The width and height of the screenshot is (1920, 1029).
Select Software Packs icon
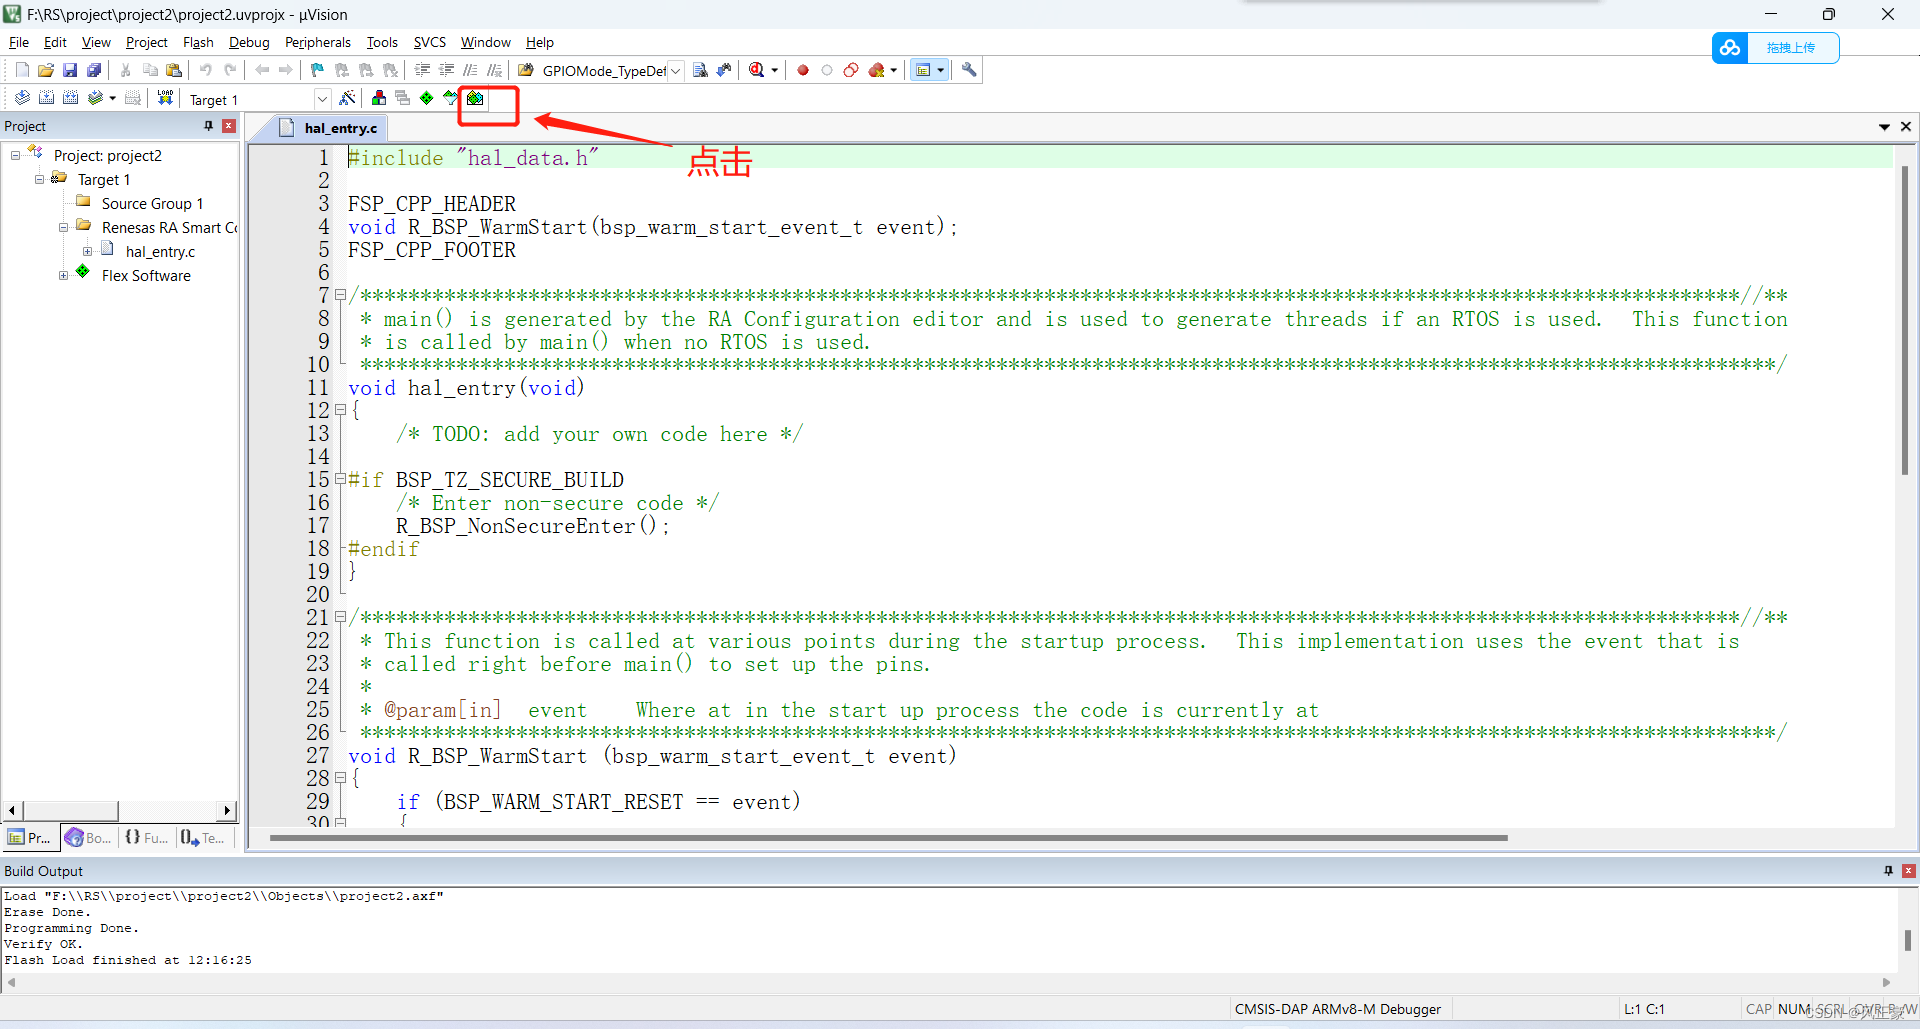click(450, 98)
